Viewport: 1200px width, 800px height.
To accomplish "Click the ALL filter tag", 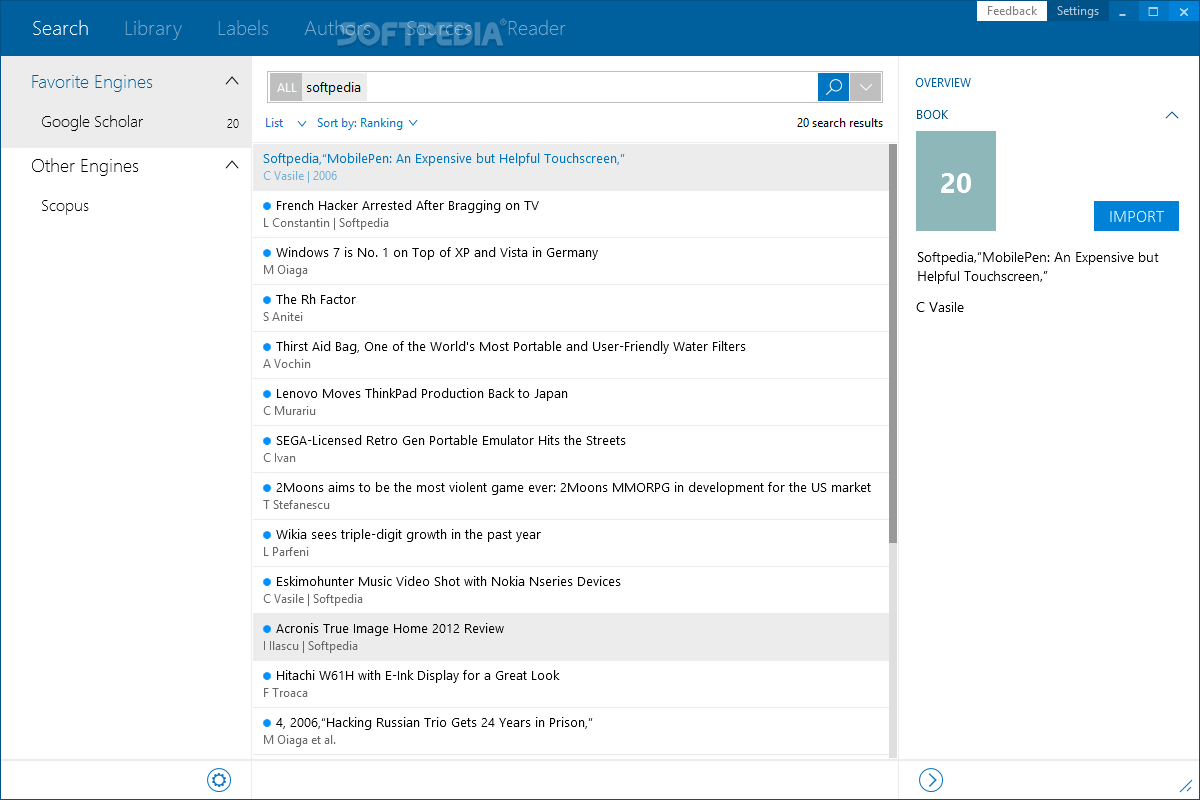I will 287,87.
